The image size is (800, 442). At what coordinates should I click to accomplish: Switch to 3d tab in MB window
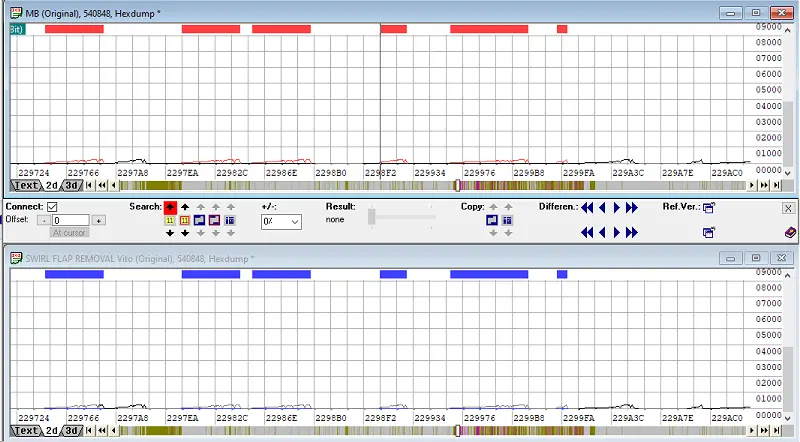71,185
